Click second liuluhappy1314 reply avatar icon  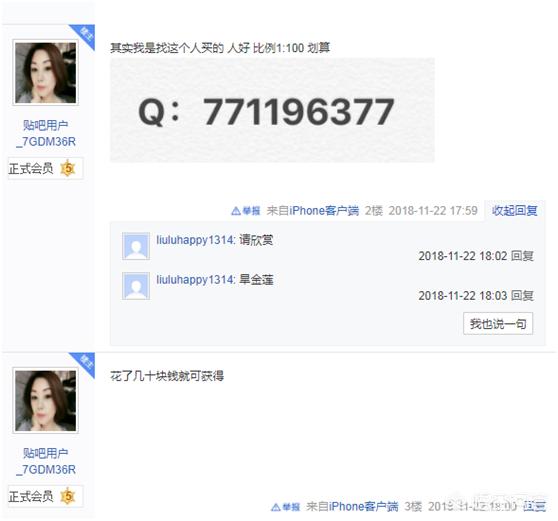click(x=136, y=286)
